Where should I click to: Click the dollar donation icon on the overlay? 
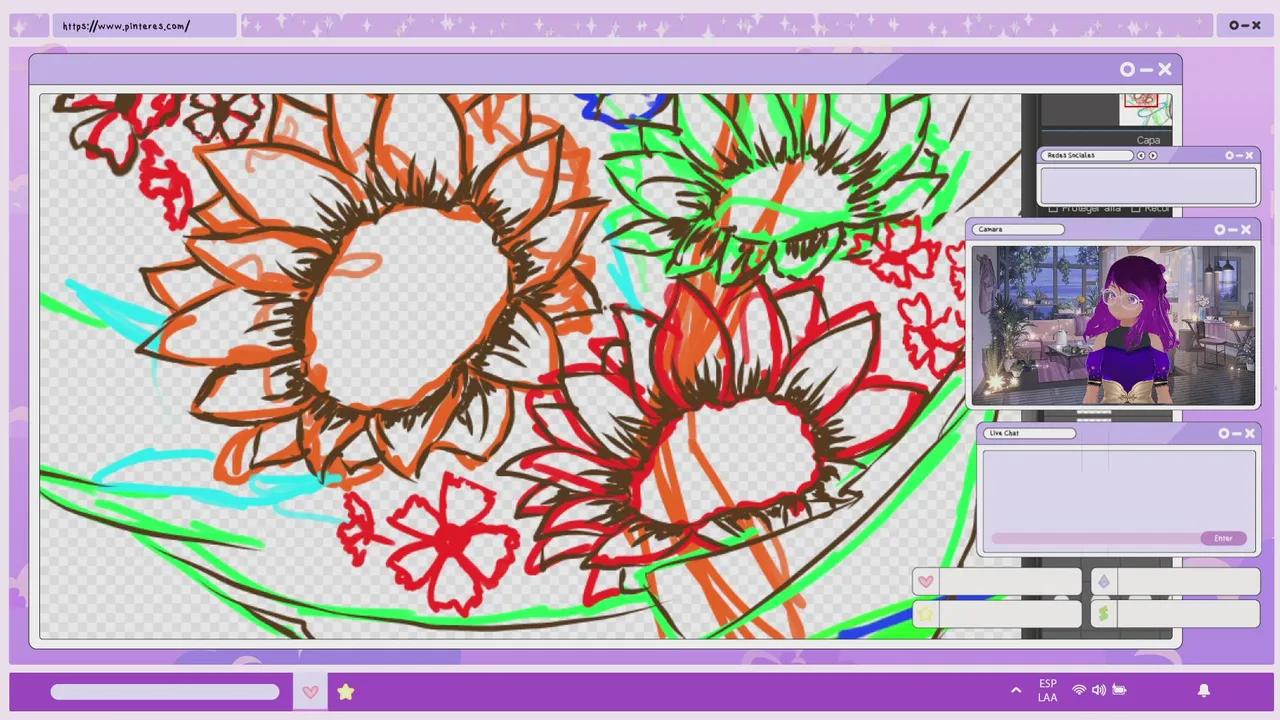[1103, 612]
